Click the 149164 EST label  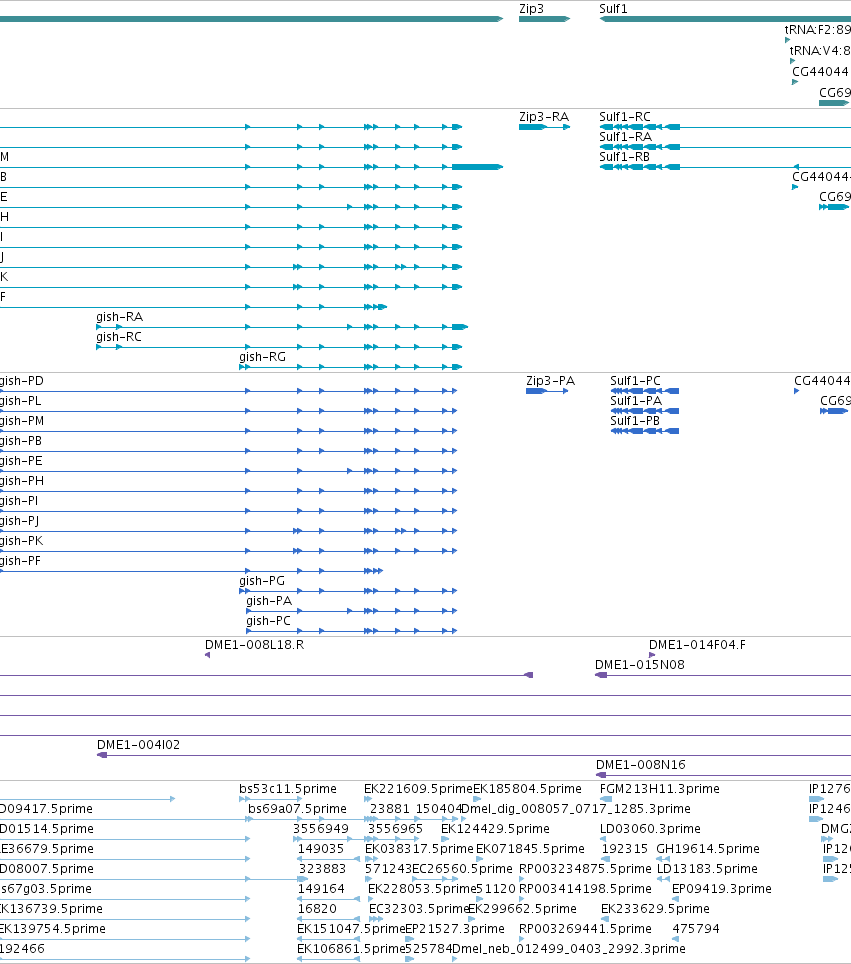(x=321, y=888)
